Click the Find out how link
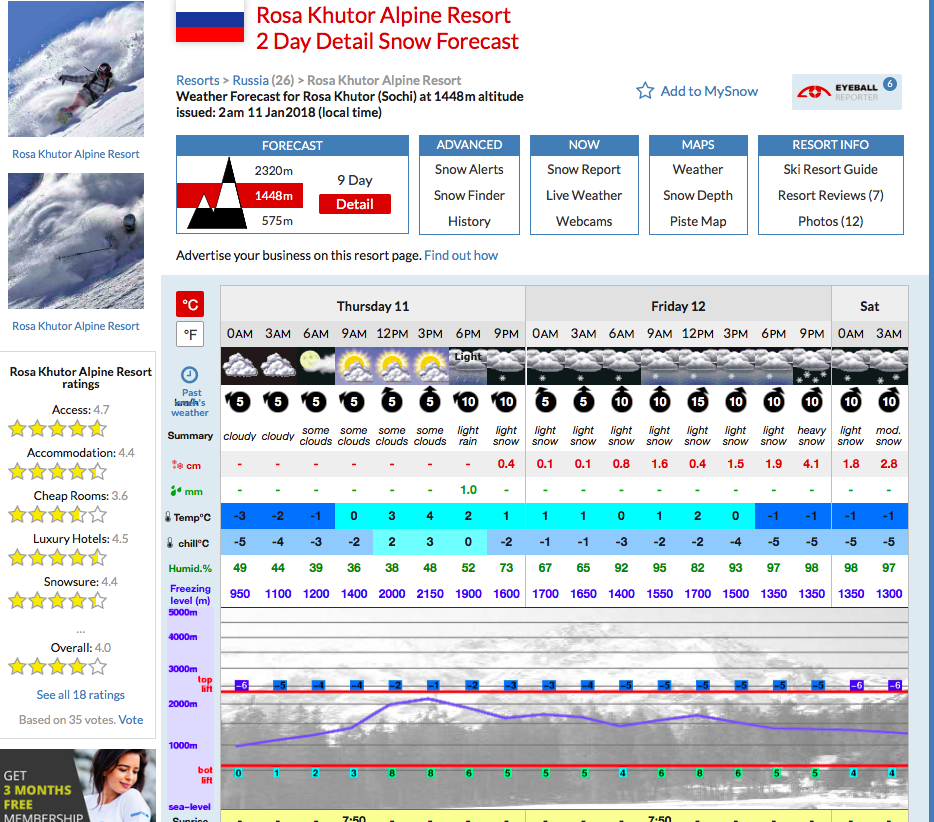The height and width of the screenshot is (822, 934). point(461,256)
